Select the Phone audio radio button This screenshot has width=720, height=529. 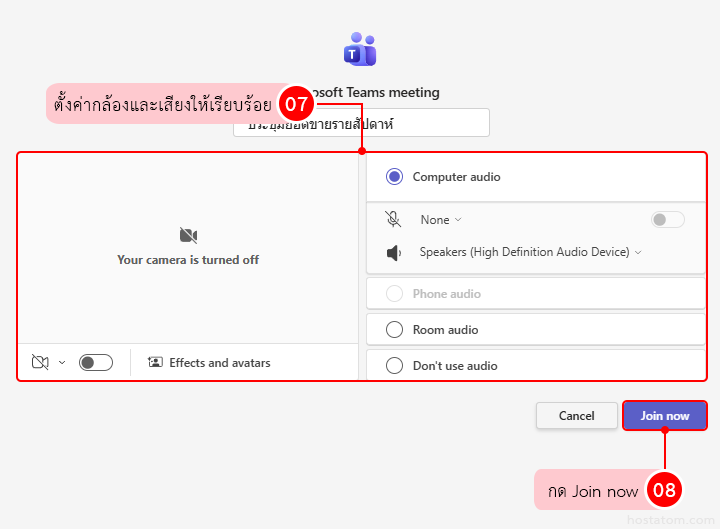(x=394, y=293)
